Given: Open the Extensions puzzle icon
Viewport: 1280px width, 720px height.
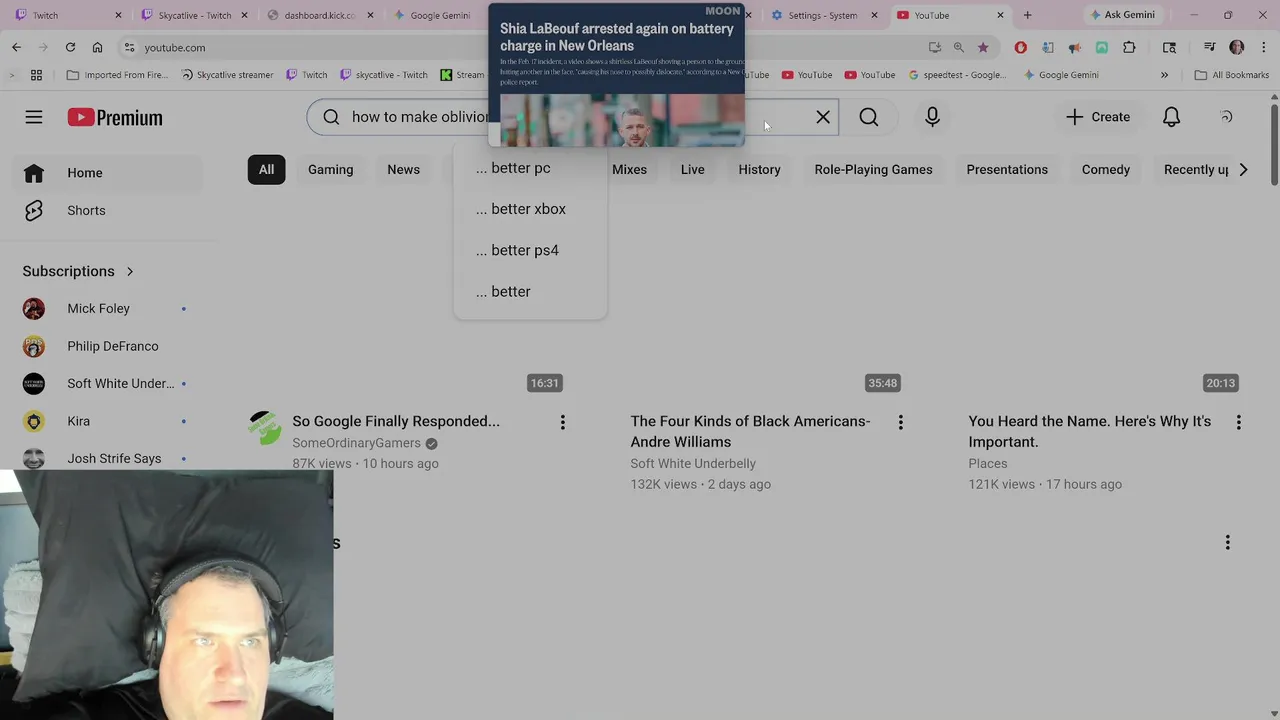Looking at the screenshot, I should pyautogui.click(x=1129, y=47).
